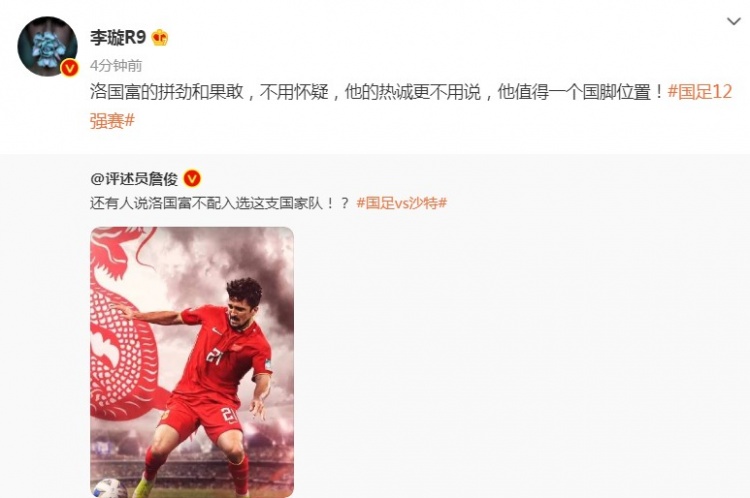The width and height of the screenshot is (750, 498).
Task: Click post text 他值得一个国脚位置
Action: (574, 91)
